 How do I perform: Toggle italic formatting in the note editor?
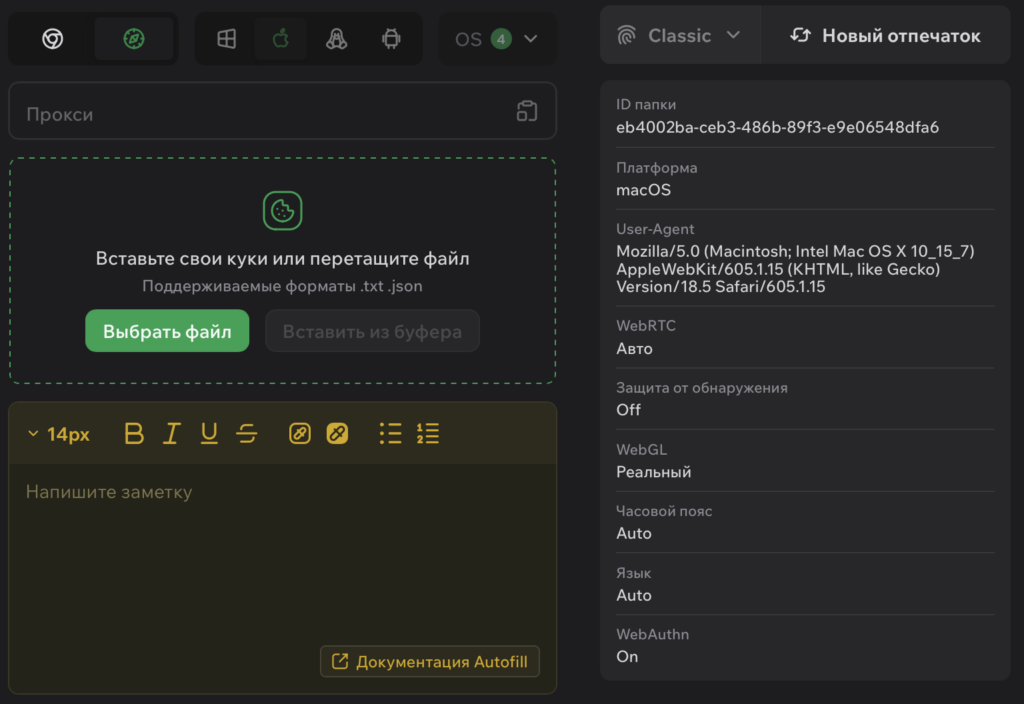coord(171,433)
